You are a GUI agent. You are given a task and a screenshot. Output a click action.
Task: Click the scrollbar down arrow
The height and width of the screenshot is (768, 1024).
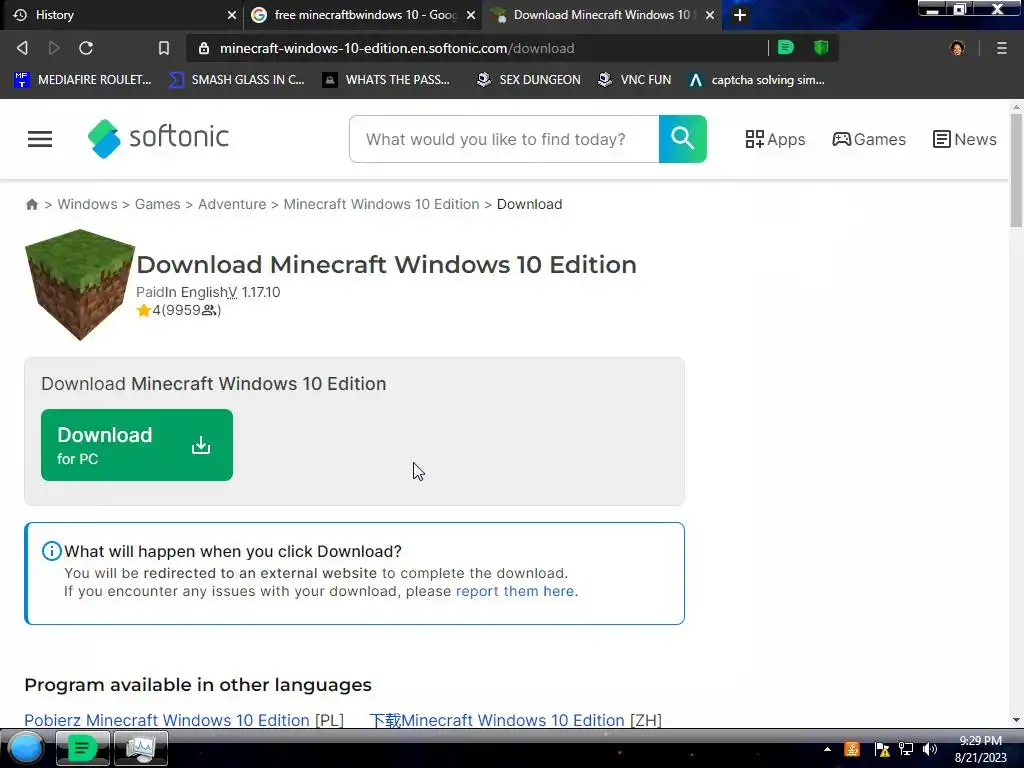[1016, 719]
